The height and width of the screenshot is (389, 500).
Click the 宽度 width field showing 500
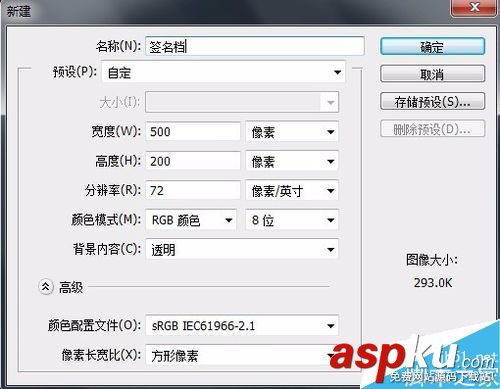193,131
